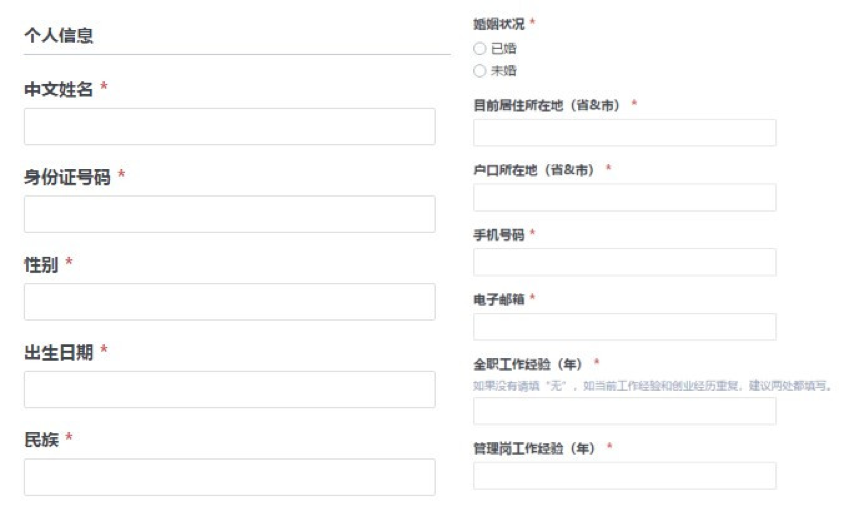
Task: Click the 身份证号码 label text
Action: tap(67, 176)
